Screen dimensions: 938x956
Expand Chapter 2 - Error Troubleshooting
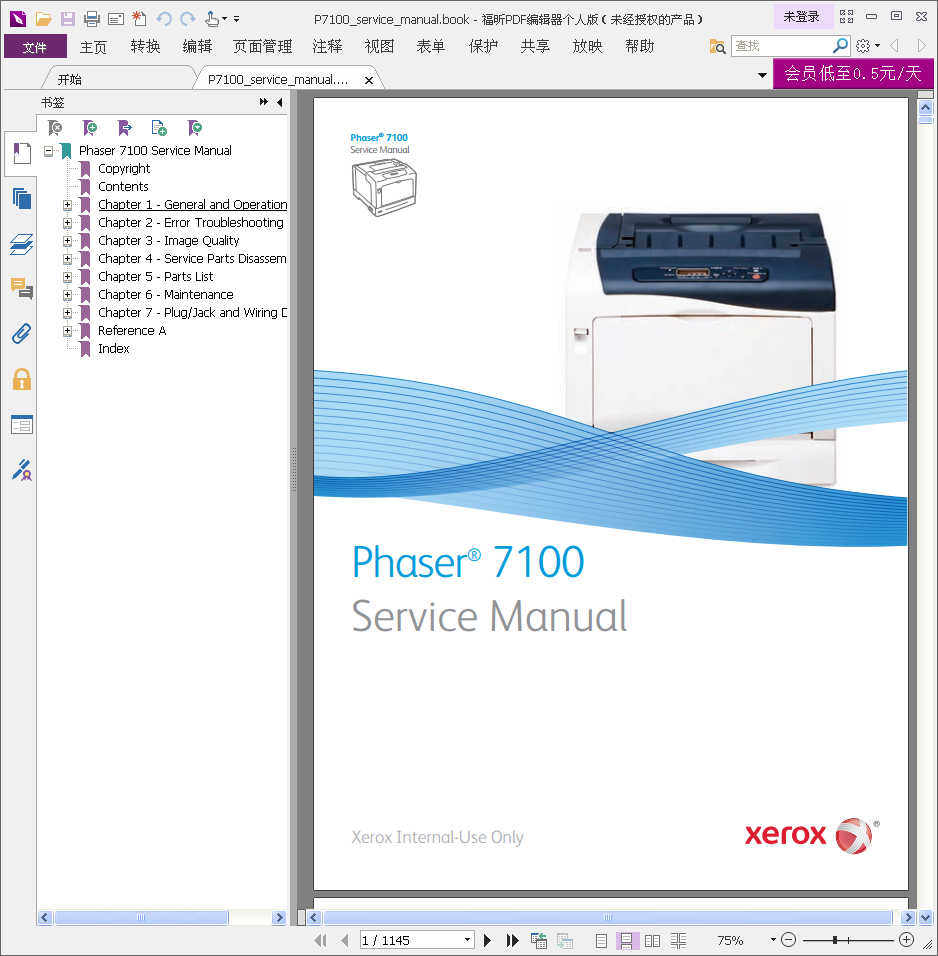68,223
